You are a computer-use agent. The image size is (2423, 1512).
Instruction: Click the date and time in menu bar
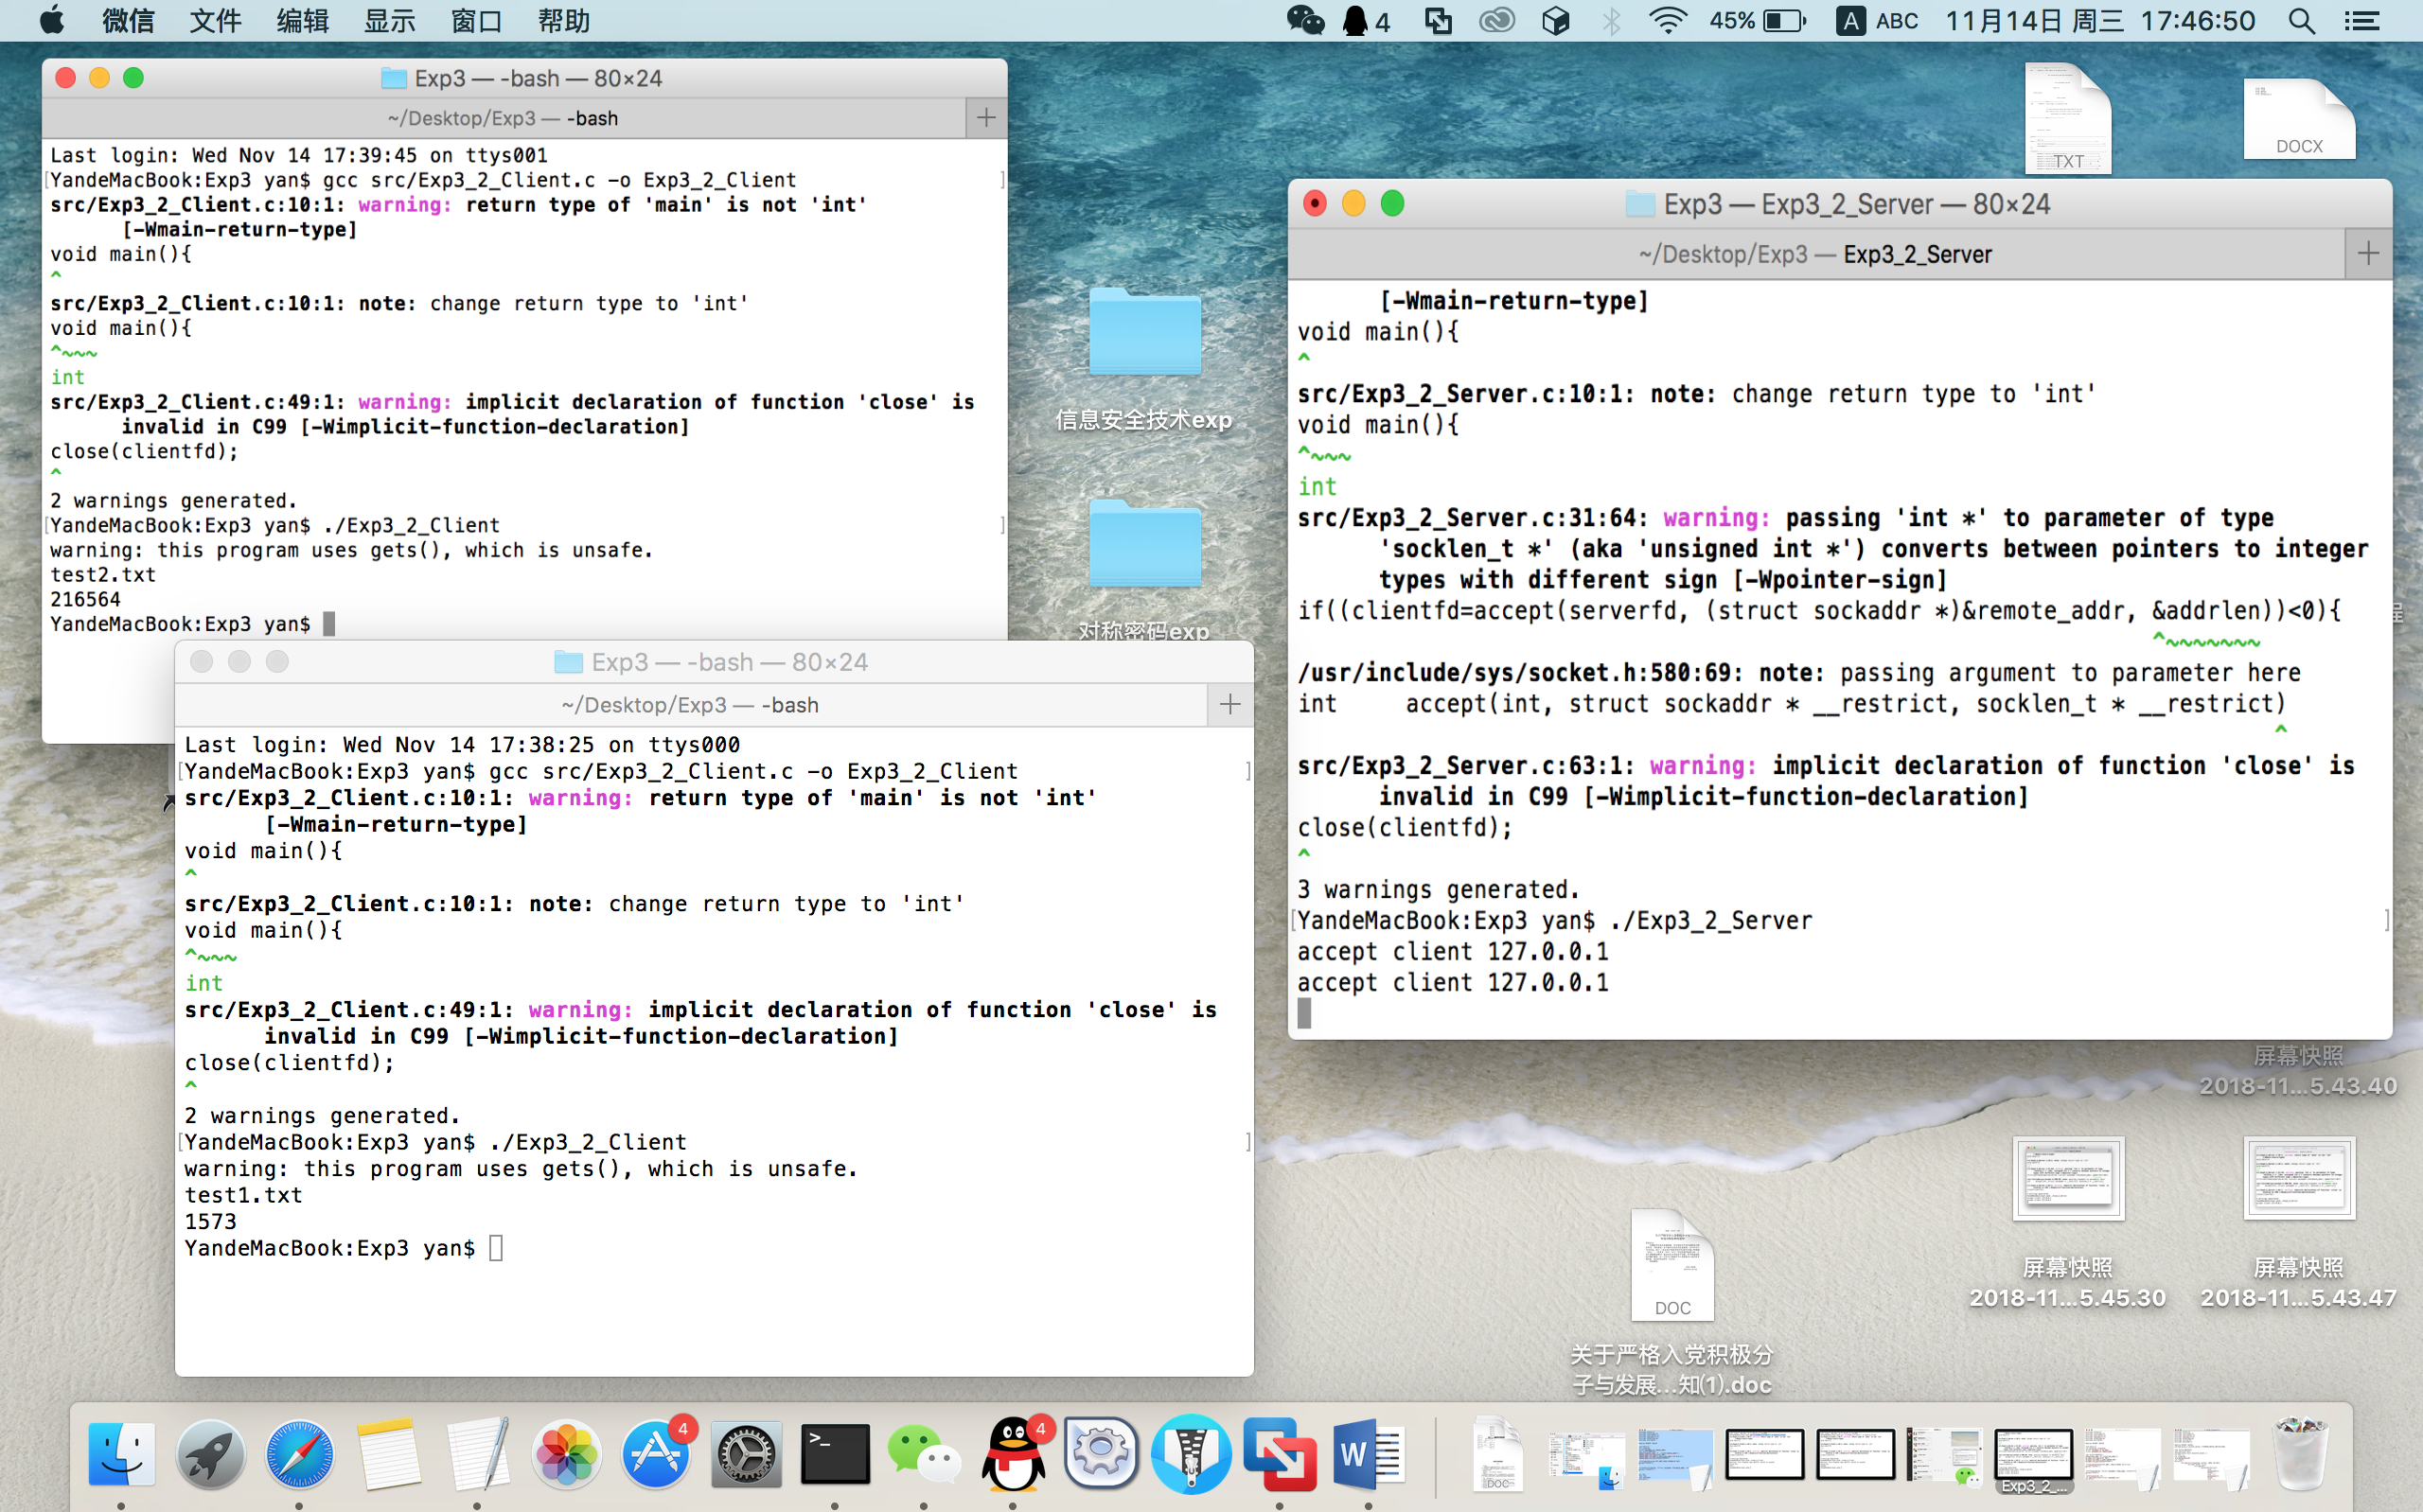click(x=2100, y=20)
